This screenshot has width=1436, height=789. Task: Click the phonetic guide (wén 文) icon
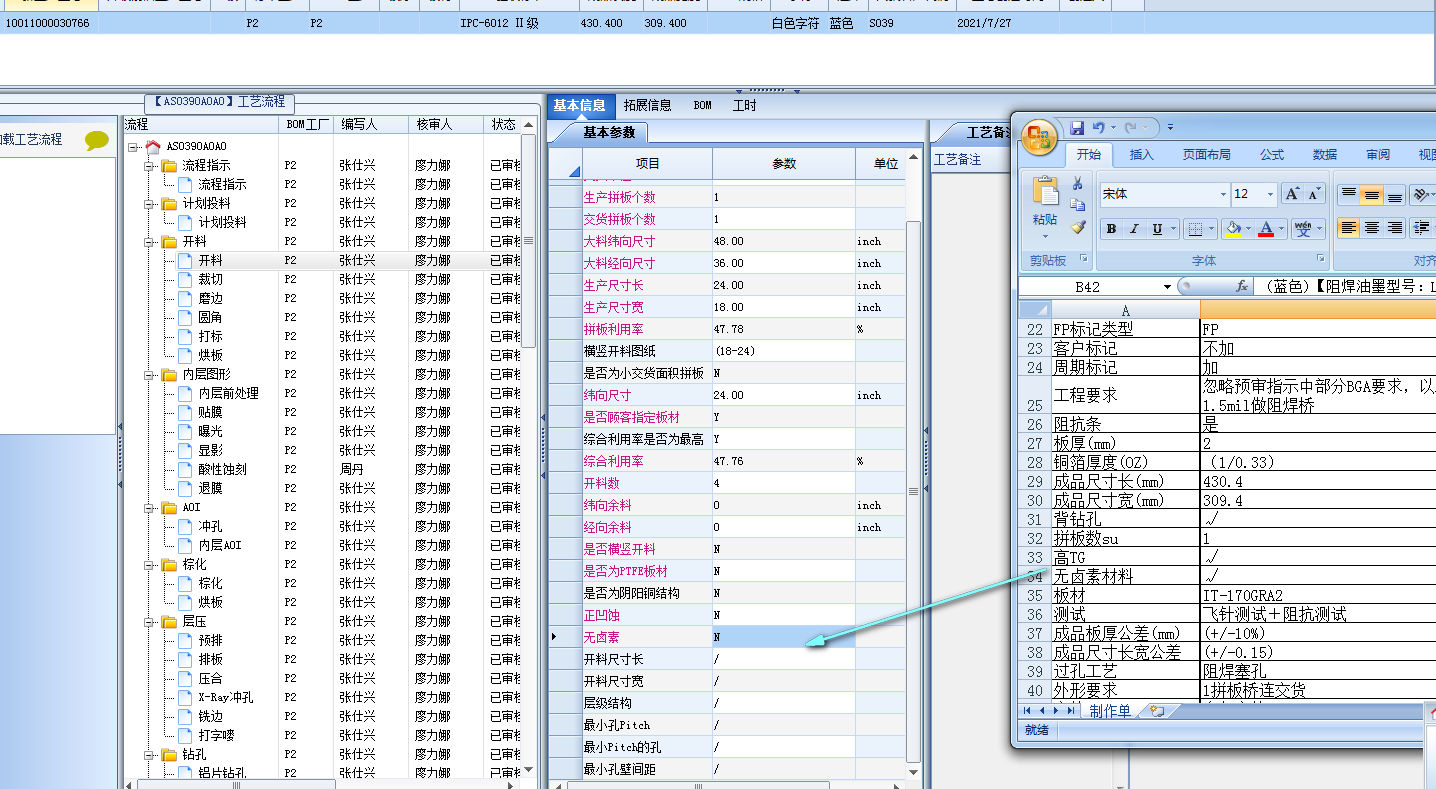[1303, 229]
